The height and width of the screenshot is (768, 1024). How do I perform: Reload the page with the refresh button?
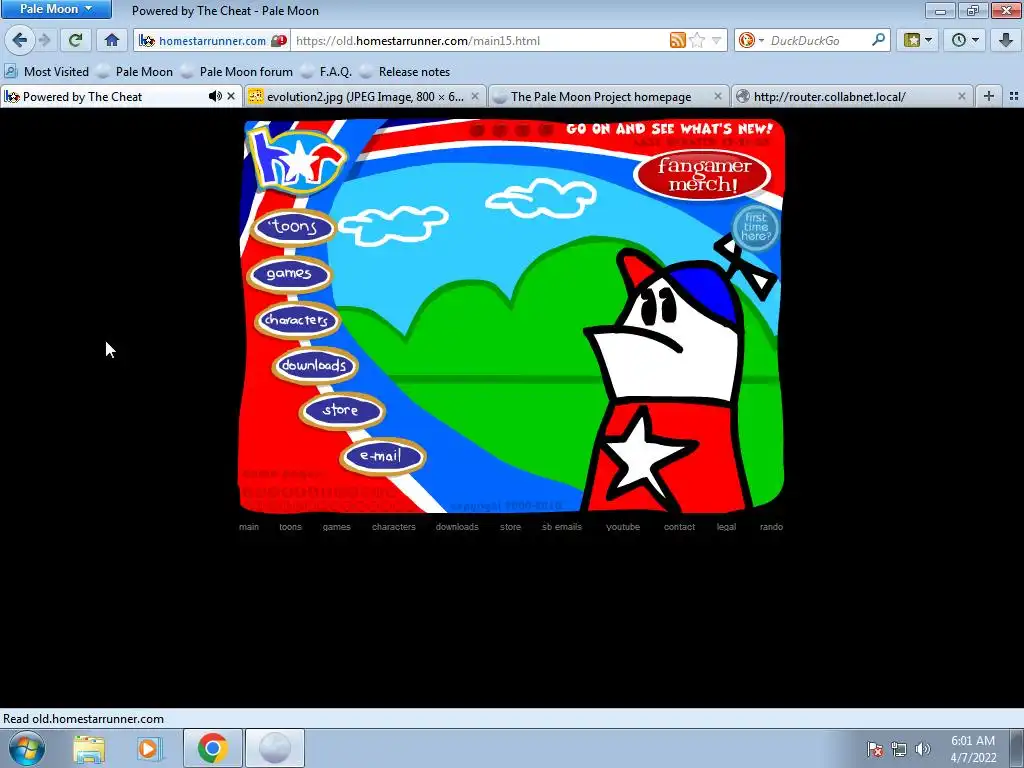coord(75,40)
